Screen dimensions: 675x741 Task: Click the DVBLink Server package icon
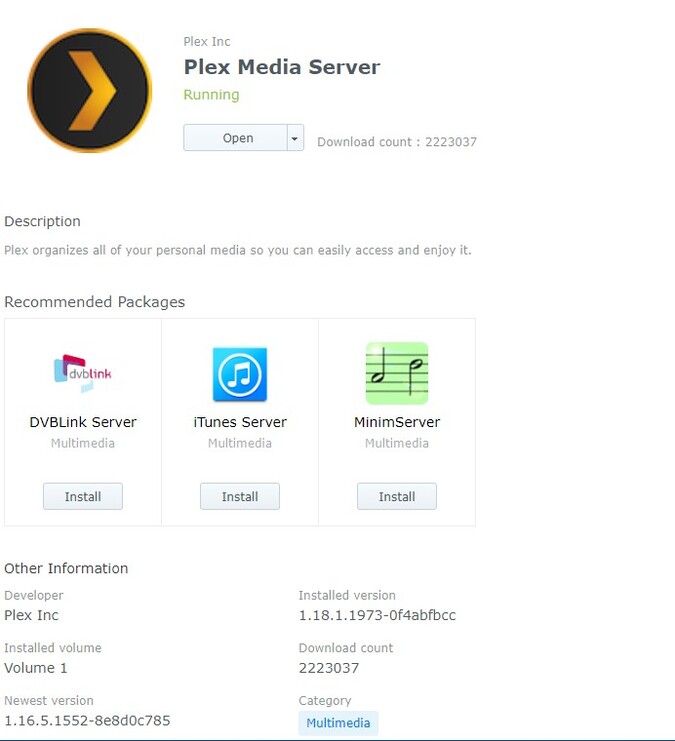pos(83,373)
